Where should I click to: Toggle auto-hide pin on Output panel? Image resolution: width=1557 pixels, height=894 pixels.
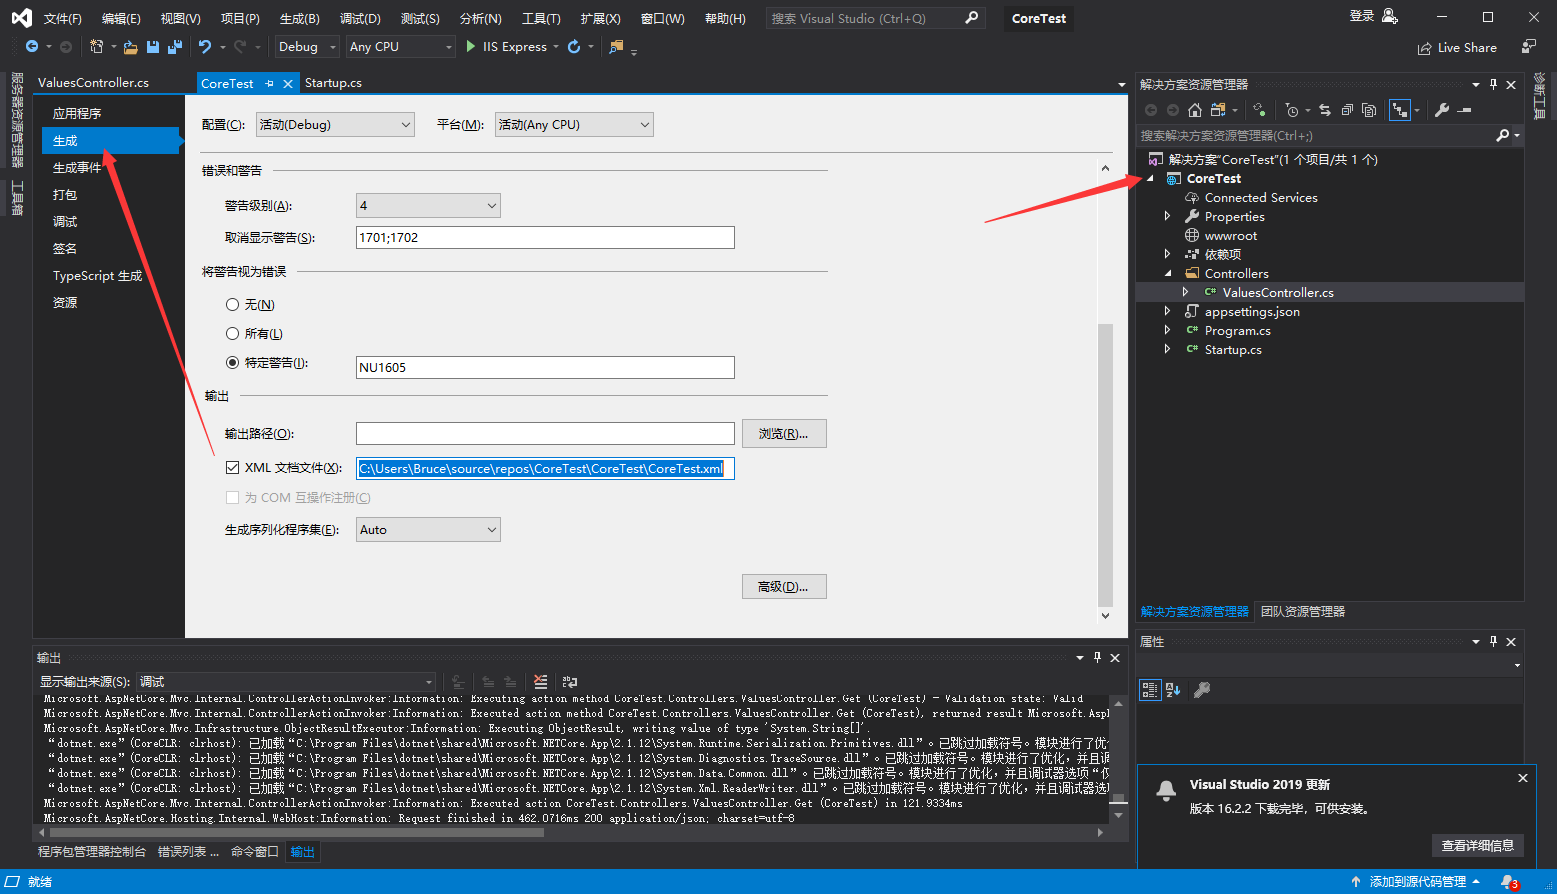1097,657
